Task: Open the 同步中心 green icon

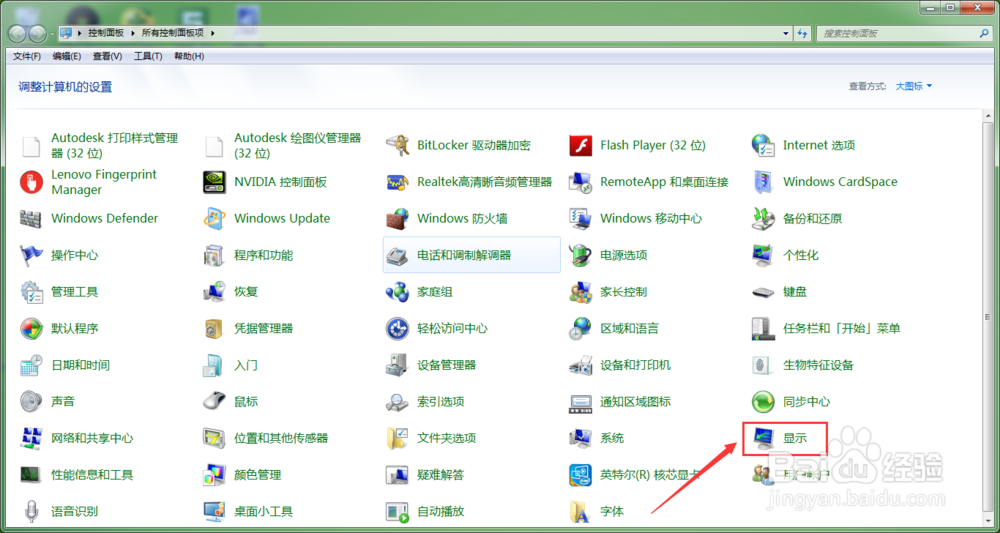Action: click(763, 402)
